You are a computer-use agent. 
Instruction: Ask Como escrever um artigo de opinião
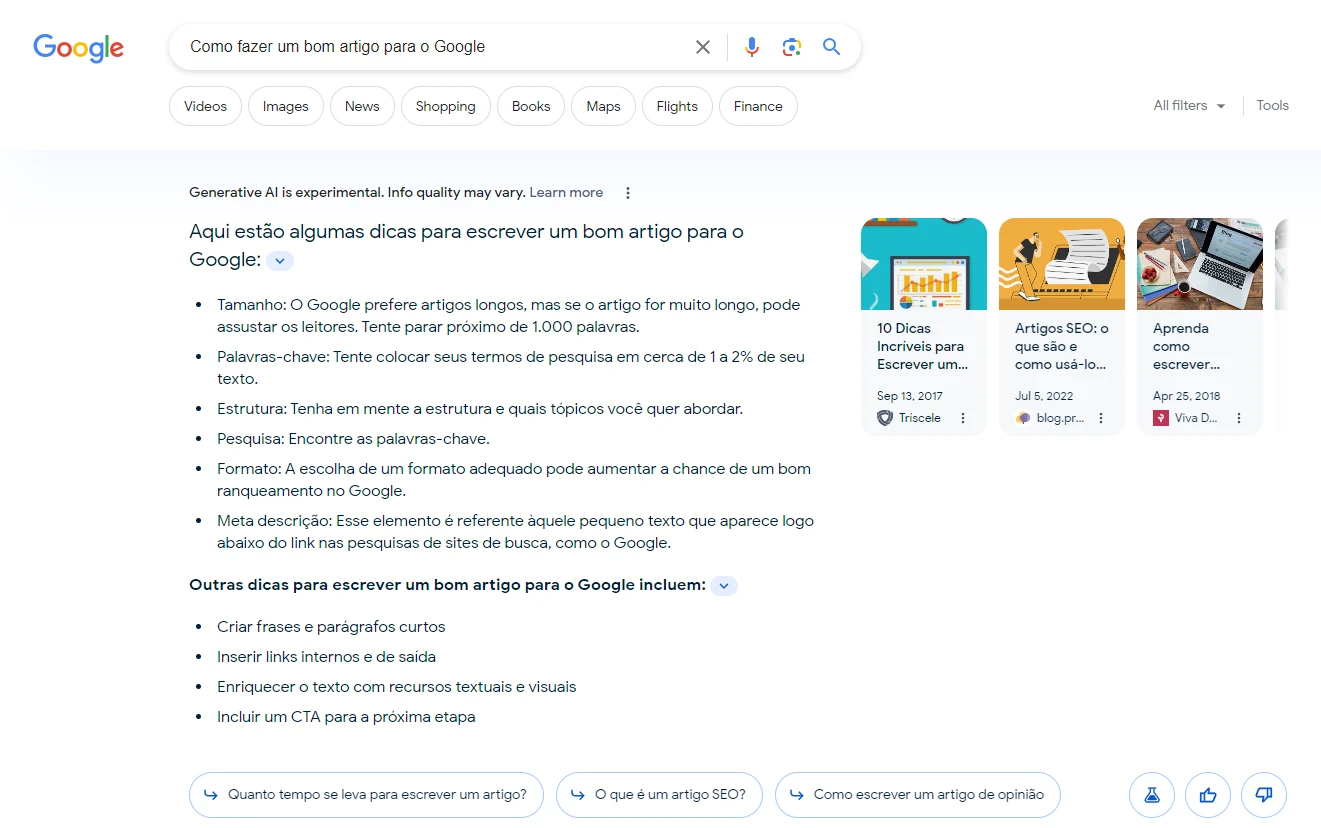918,795
